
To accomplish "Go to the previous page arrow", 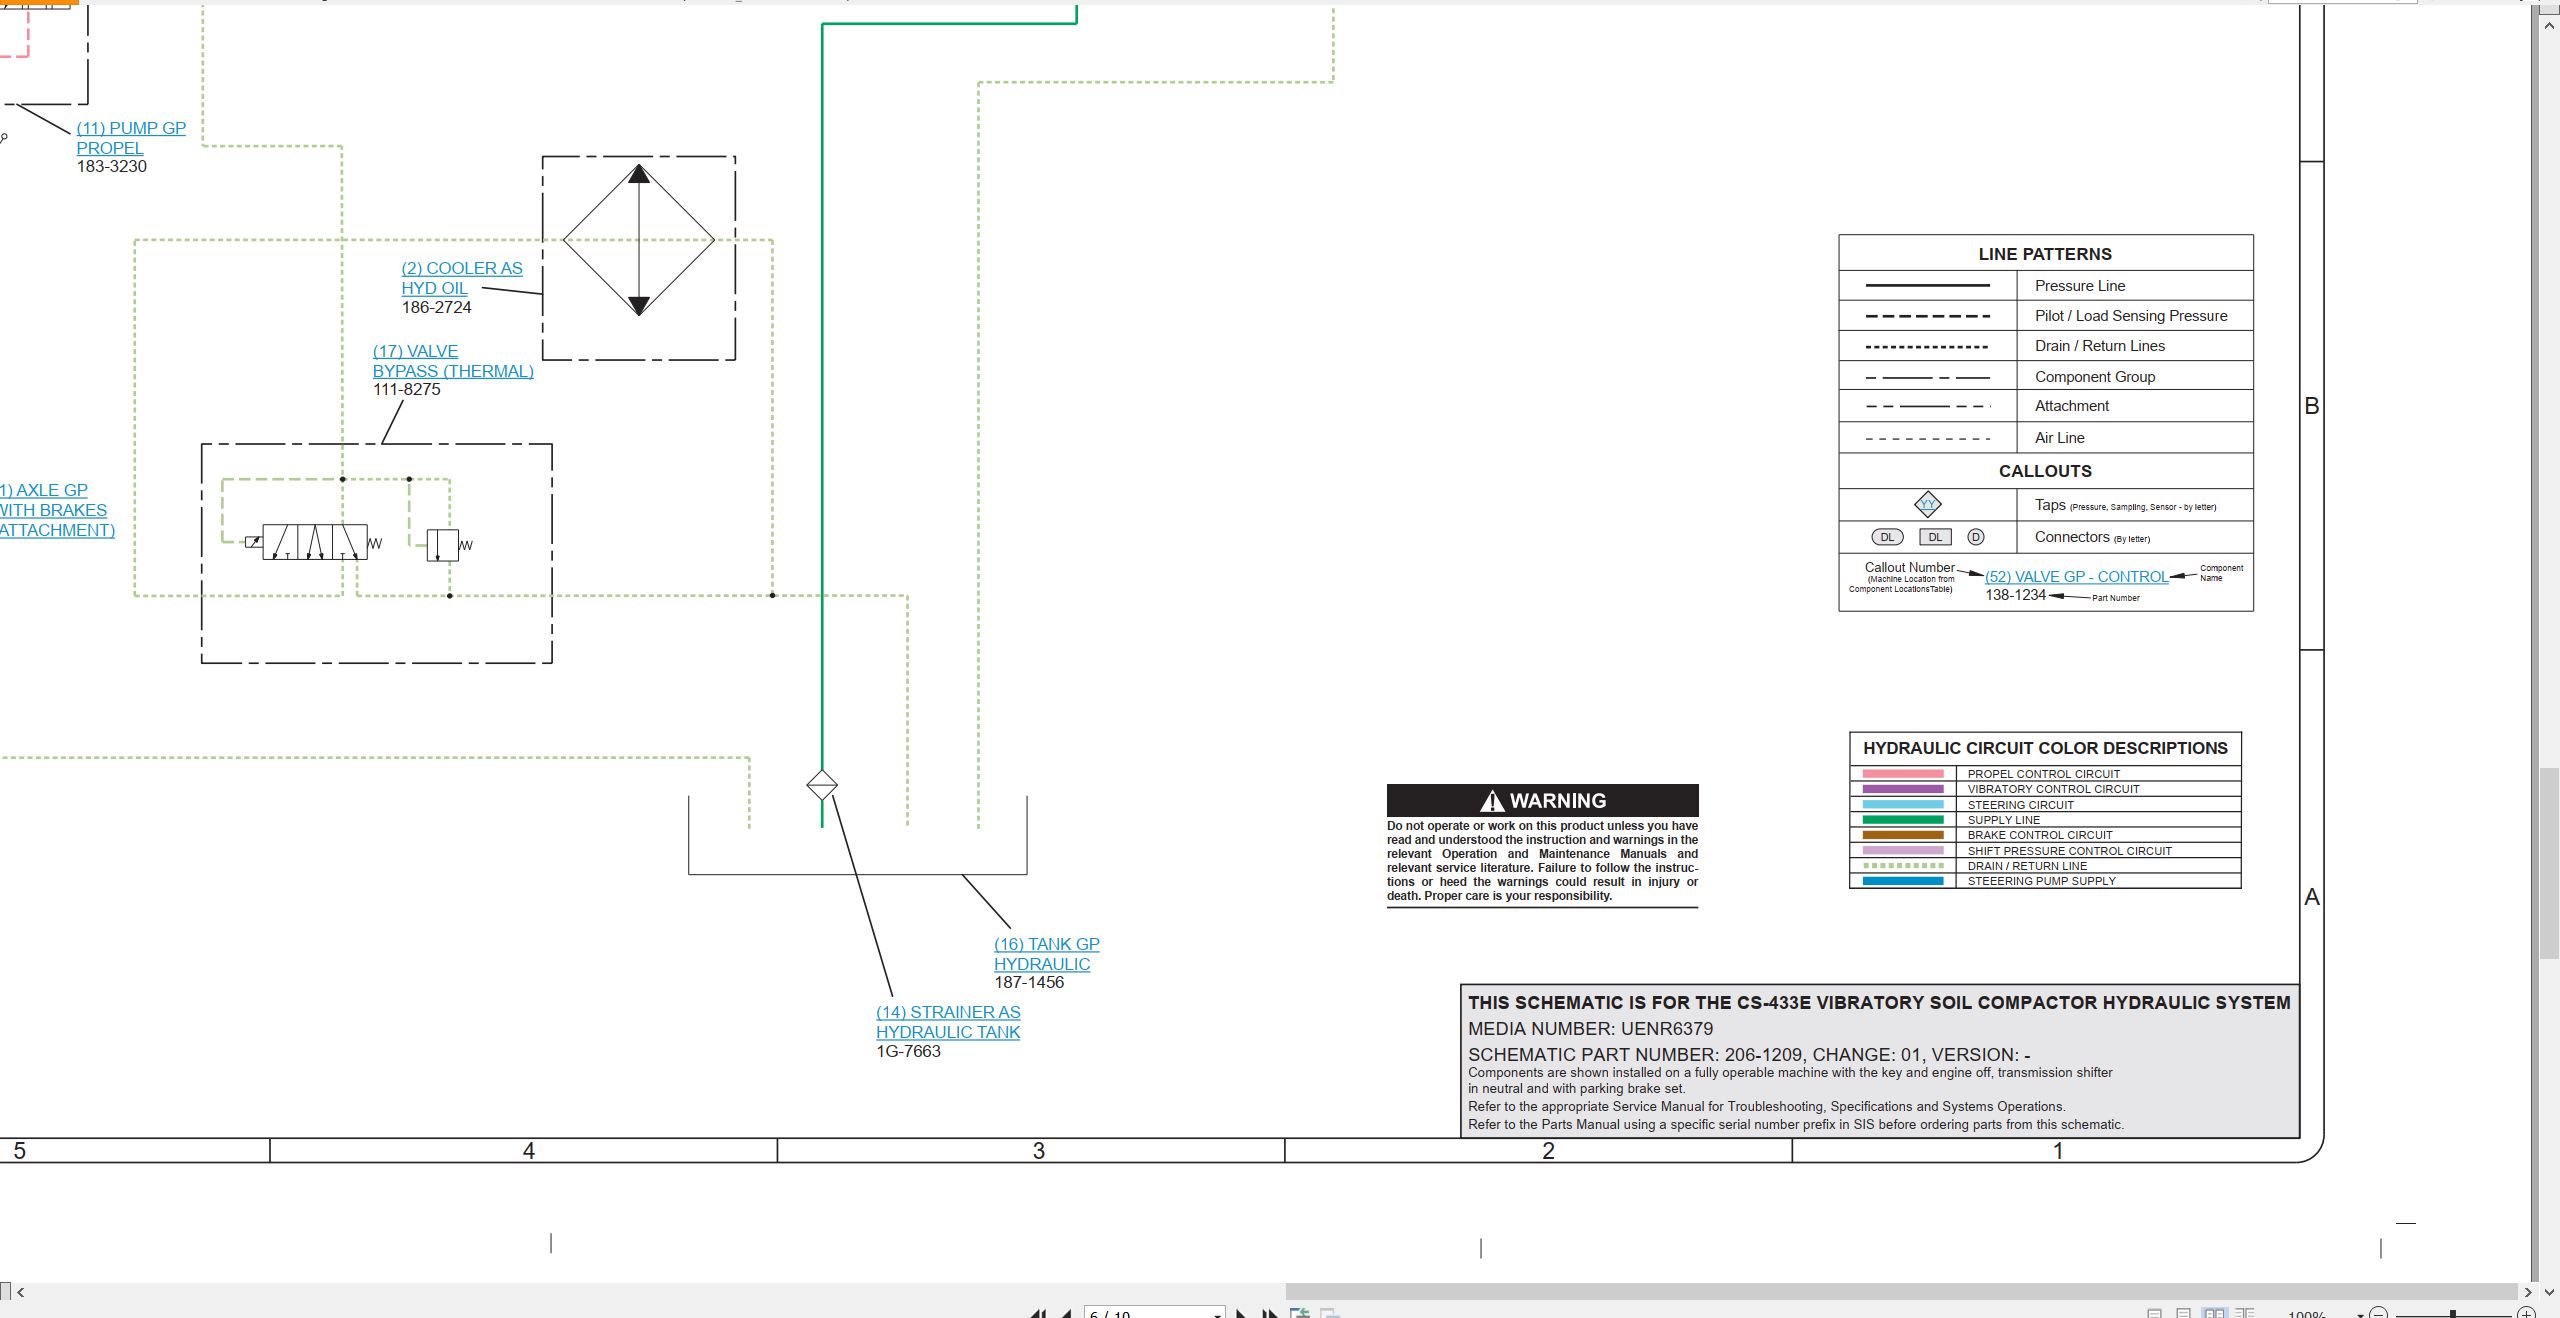I will click(x=1067, y=1314).
